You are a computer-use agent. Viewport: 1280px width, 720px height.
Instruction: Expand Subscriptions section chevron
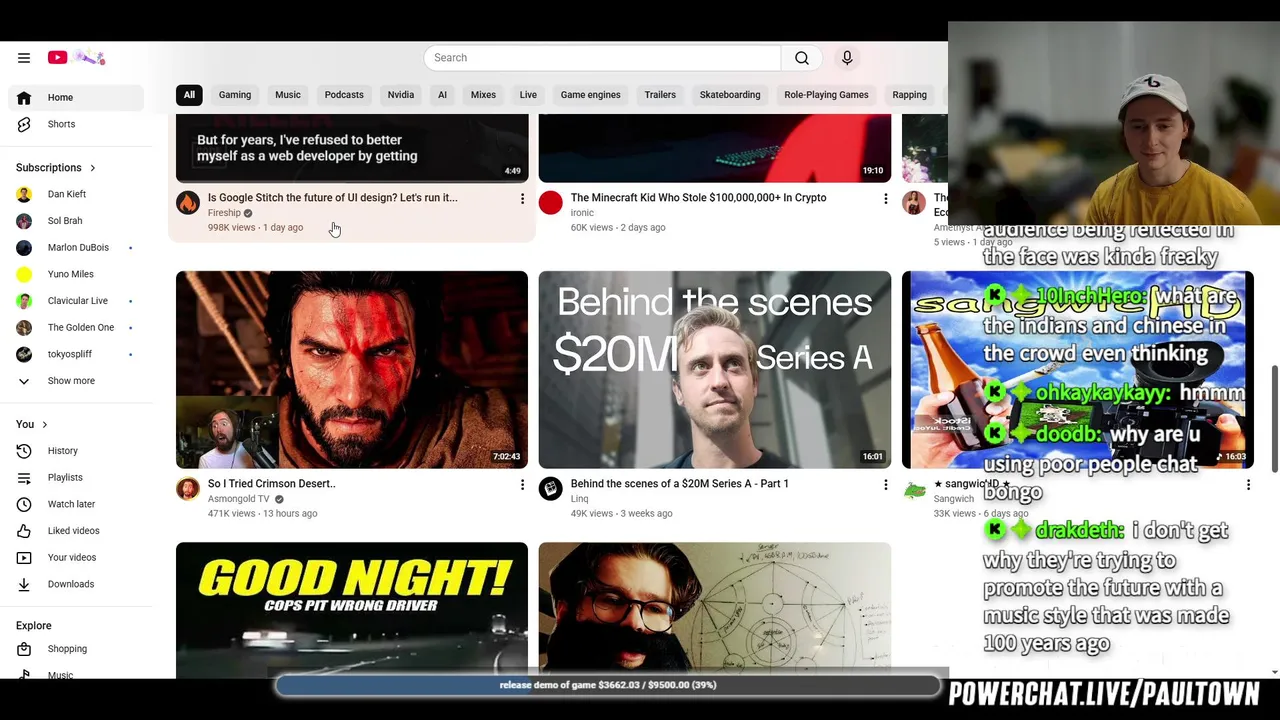[93, 168]
